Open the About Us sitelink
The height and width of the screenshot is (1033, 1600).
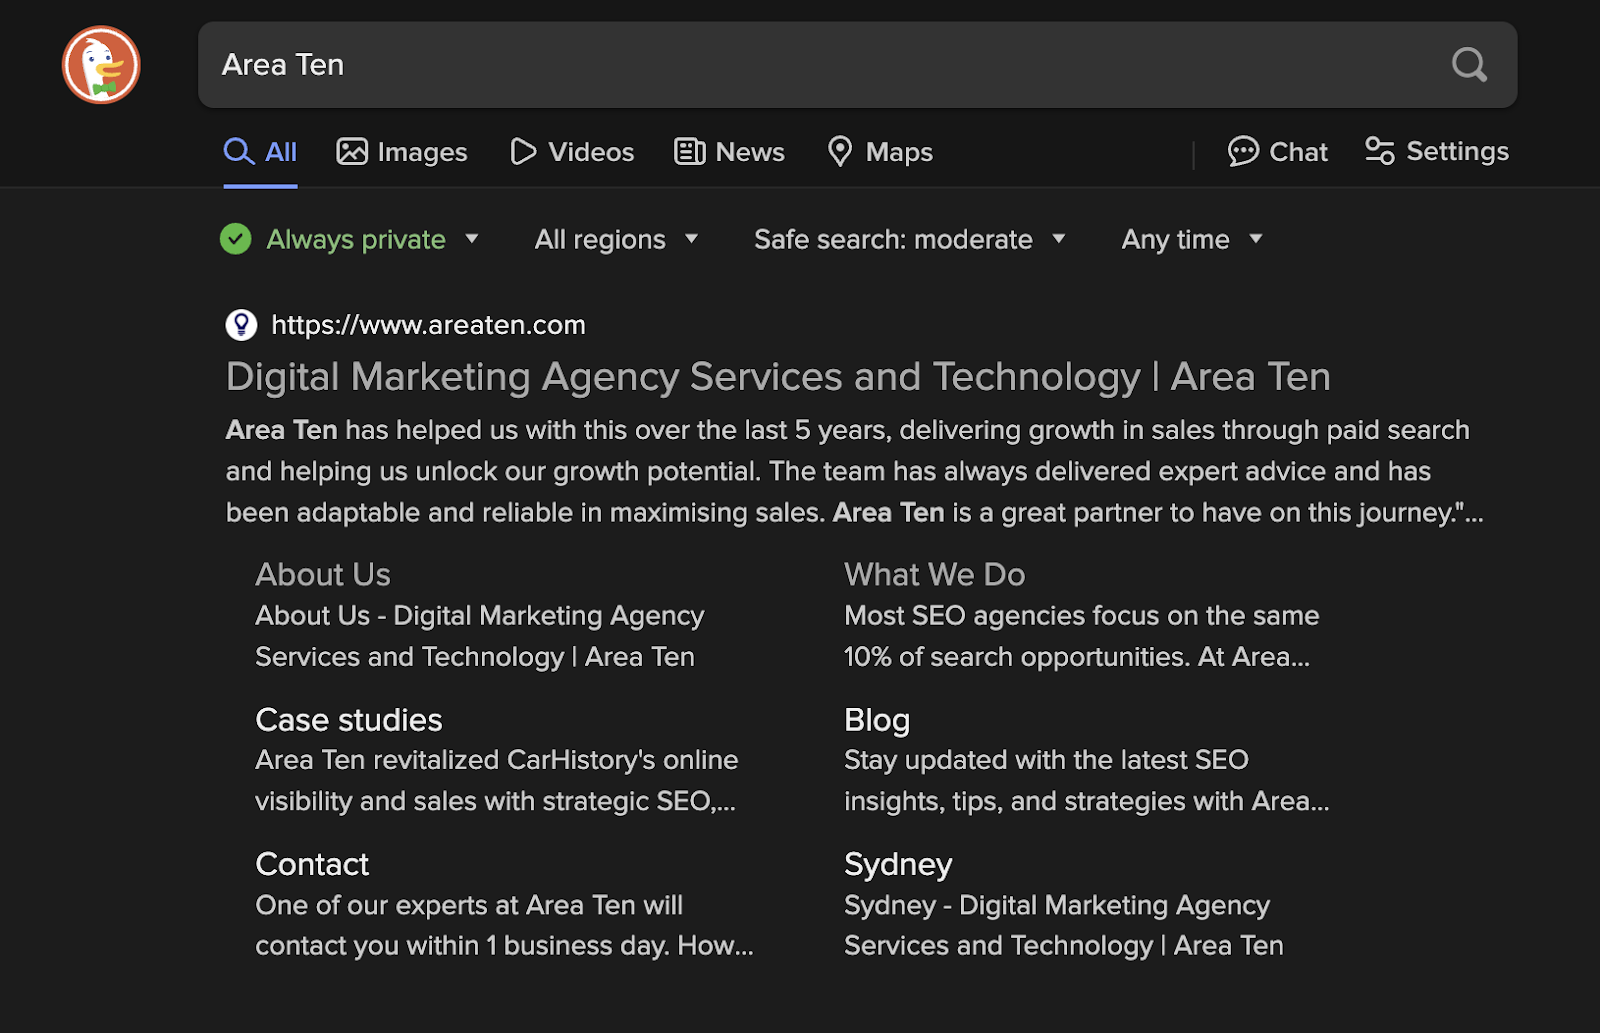[323, 574]
